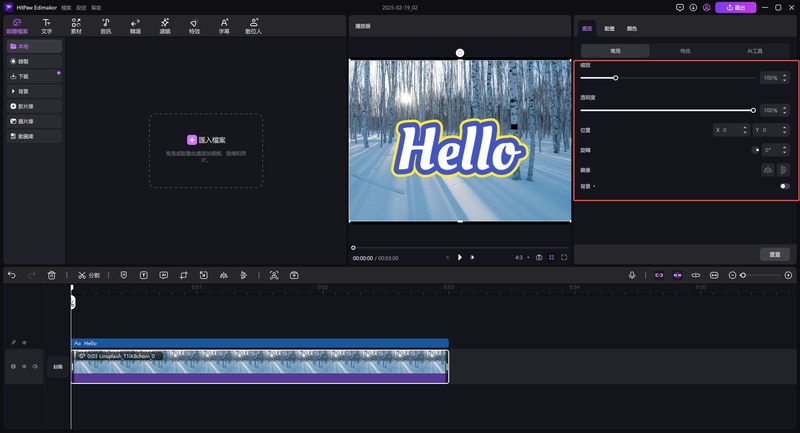The width and height of the screenshot is (800, 433).
Task: Switch to the 動畫 (Animation) properties tab
Action: click(608, 28)
